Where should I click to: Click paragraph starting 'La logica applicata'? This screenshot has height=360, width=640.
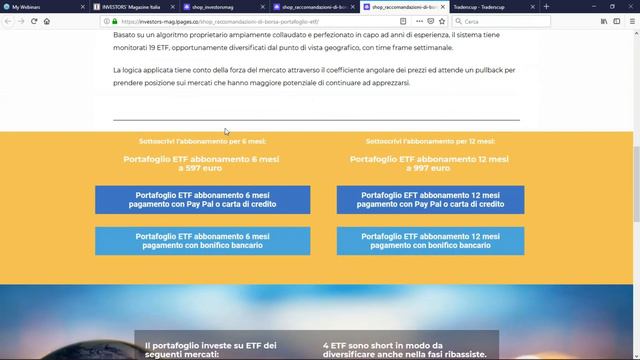tap(314, 76)
